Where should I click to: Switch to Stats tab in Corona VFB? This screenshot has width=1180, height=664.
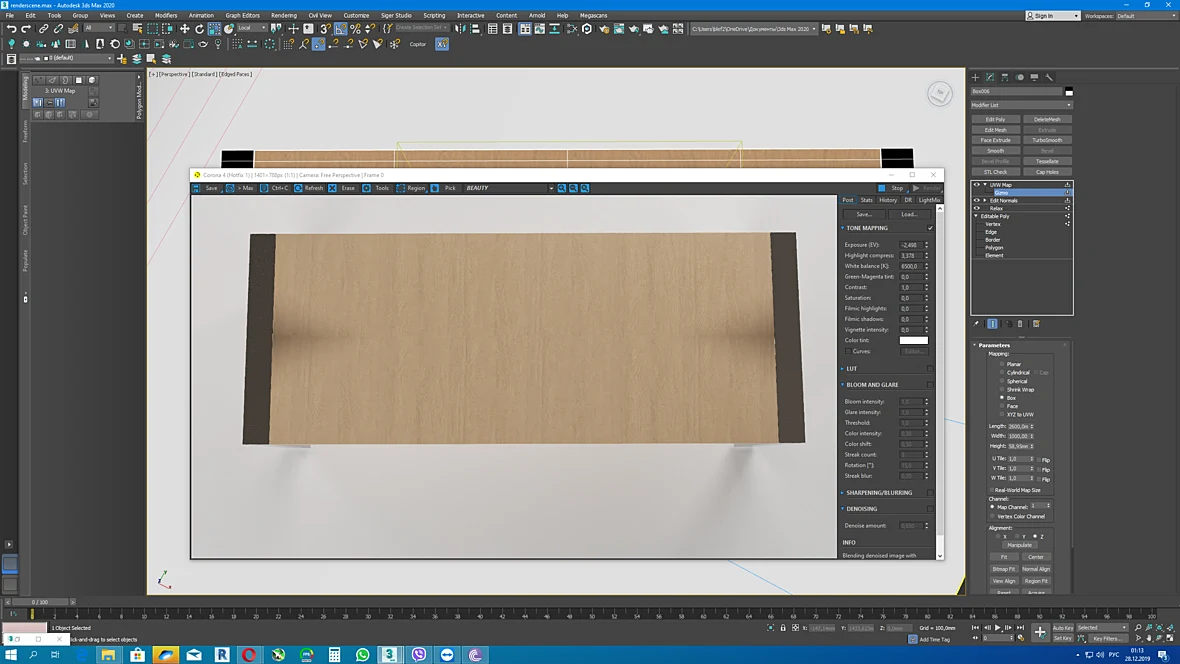point(867,200)
